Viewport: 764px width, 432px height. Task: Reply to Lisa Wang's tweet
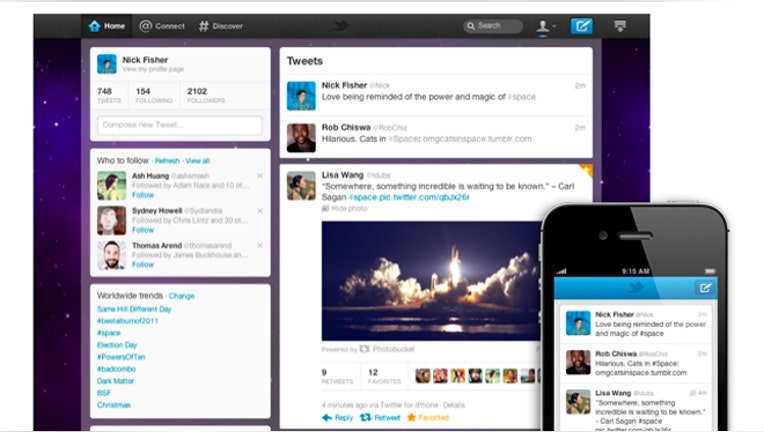coord(338,418)
